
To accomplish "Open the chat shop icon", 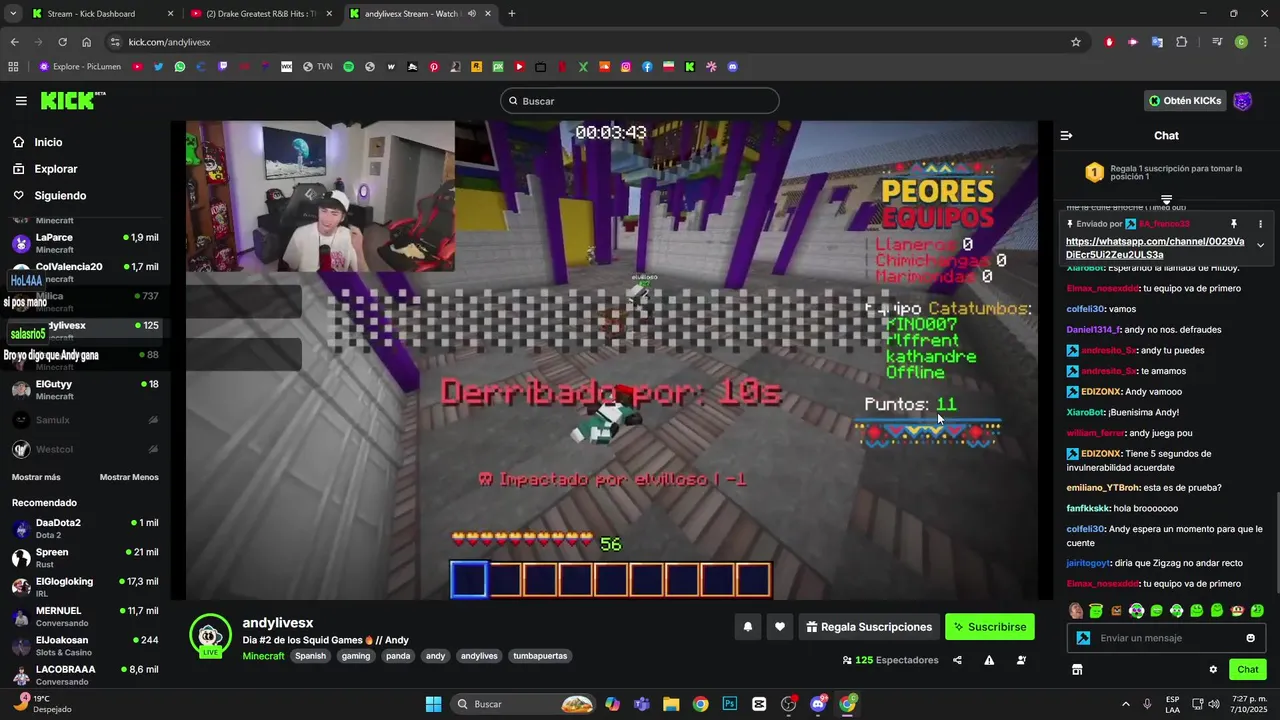I will [x=1077, y=670].
